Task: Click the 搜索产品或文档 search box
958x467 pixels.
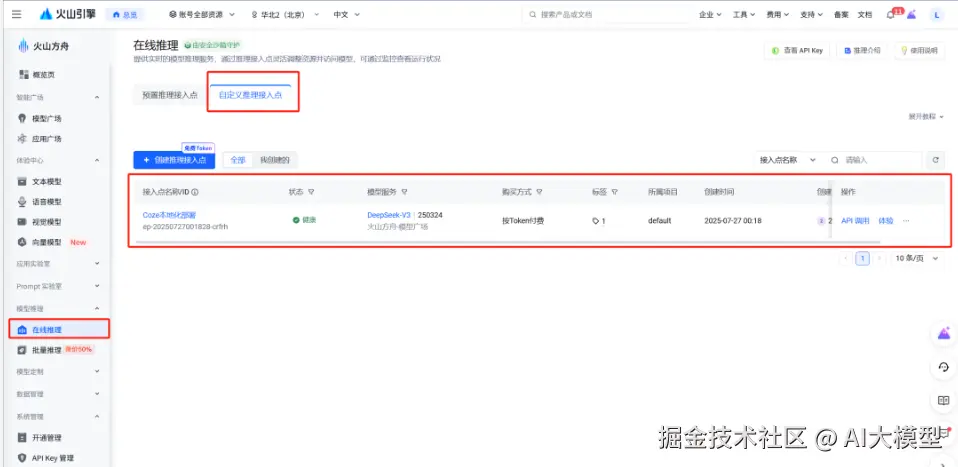Action: (x=605, y=15)
